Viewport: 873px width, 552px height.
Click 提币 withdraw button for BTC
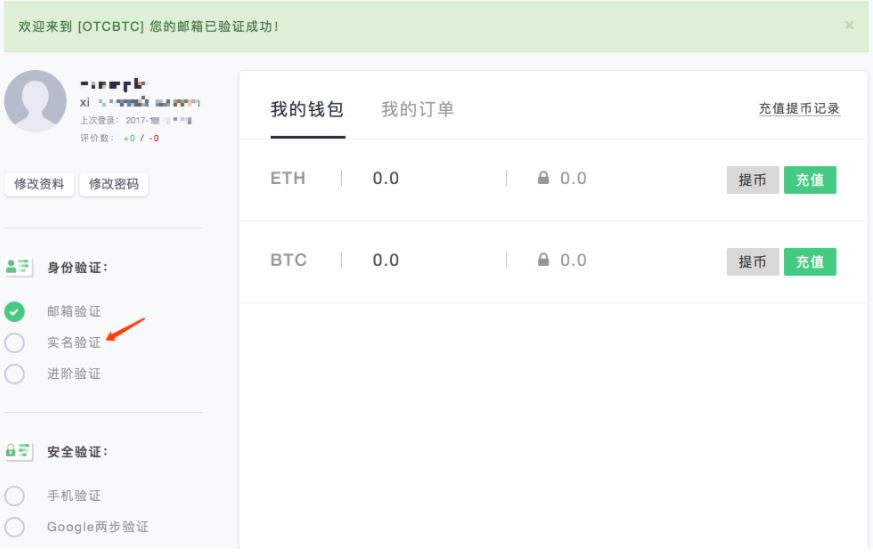coord(753,262)
